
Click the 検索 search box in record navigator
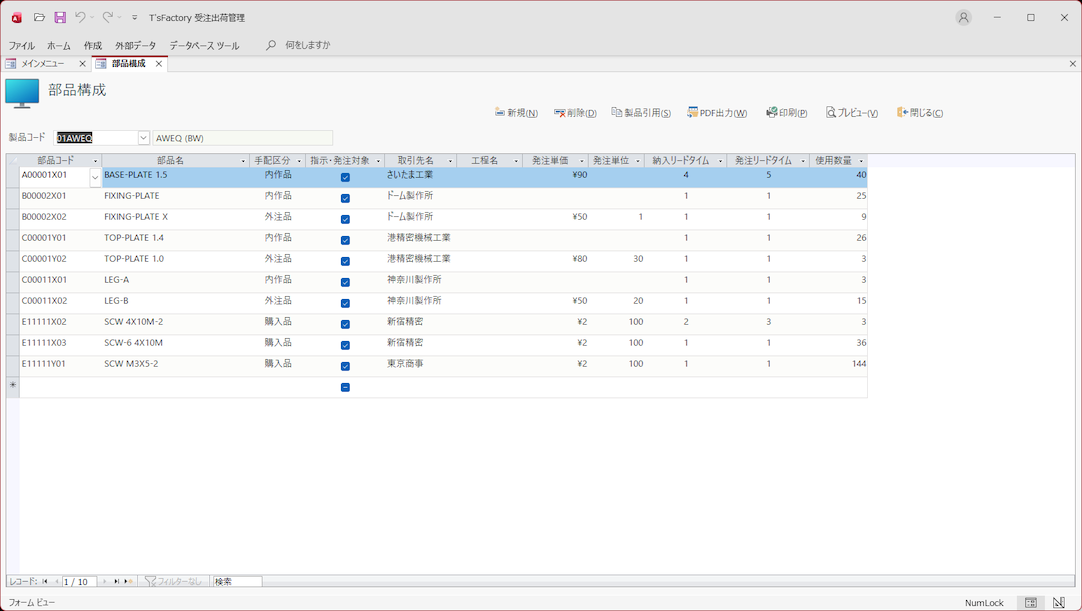tap(237, 581)
